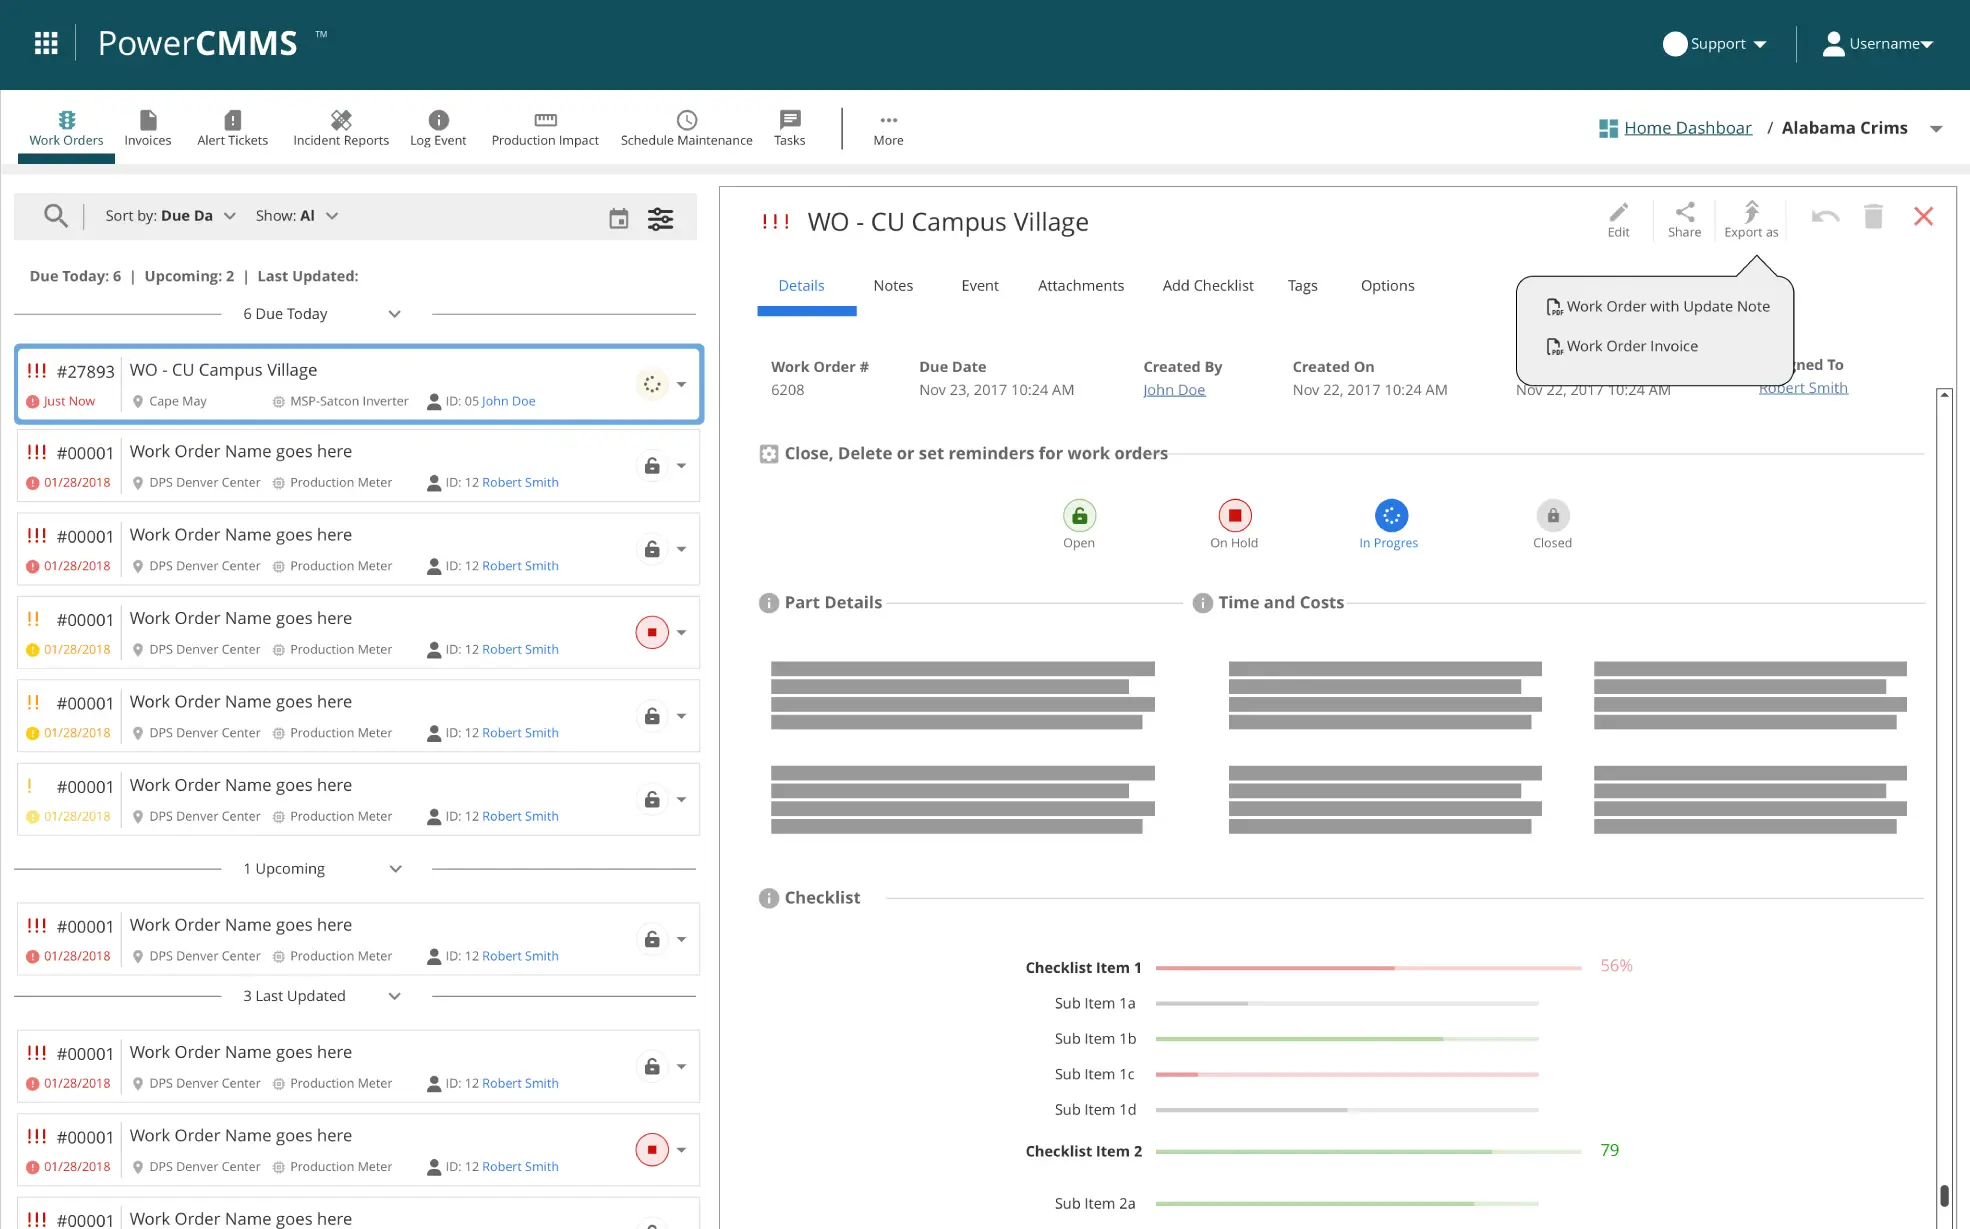Image resolution: width=1970 pixels, height=1229 pixels.
Task: Open the calendar icon above the list
Action: (x=618, y=217)
